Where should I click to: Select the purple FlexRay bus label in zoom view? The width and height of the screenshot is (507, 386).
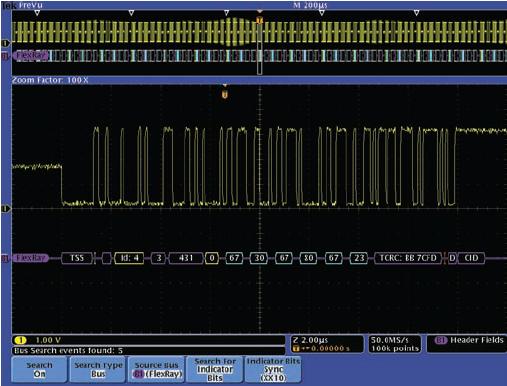coord(30,258)
